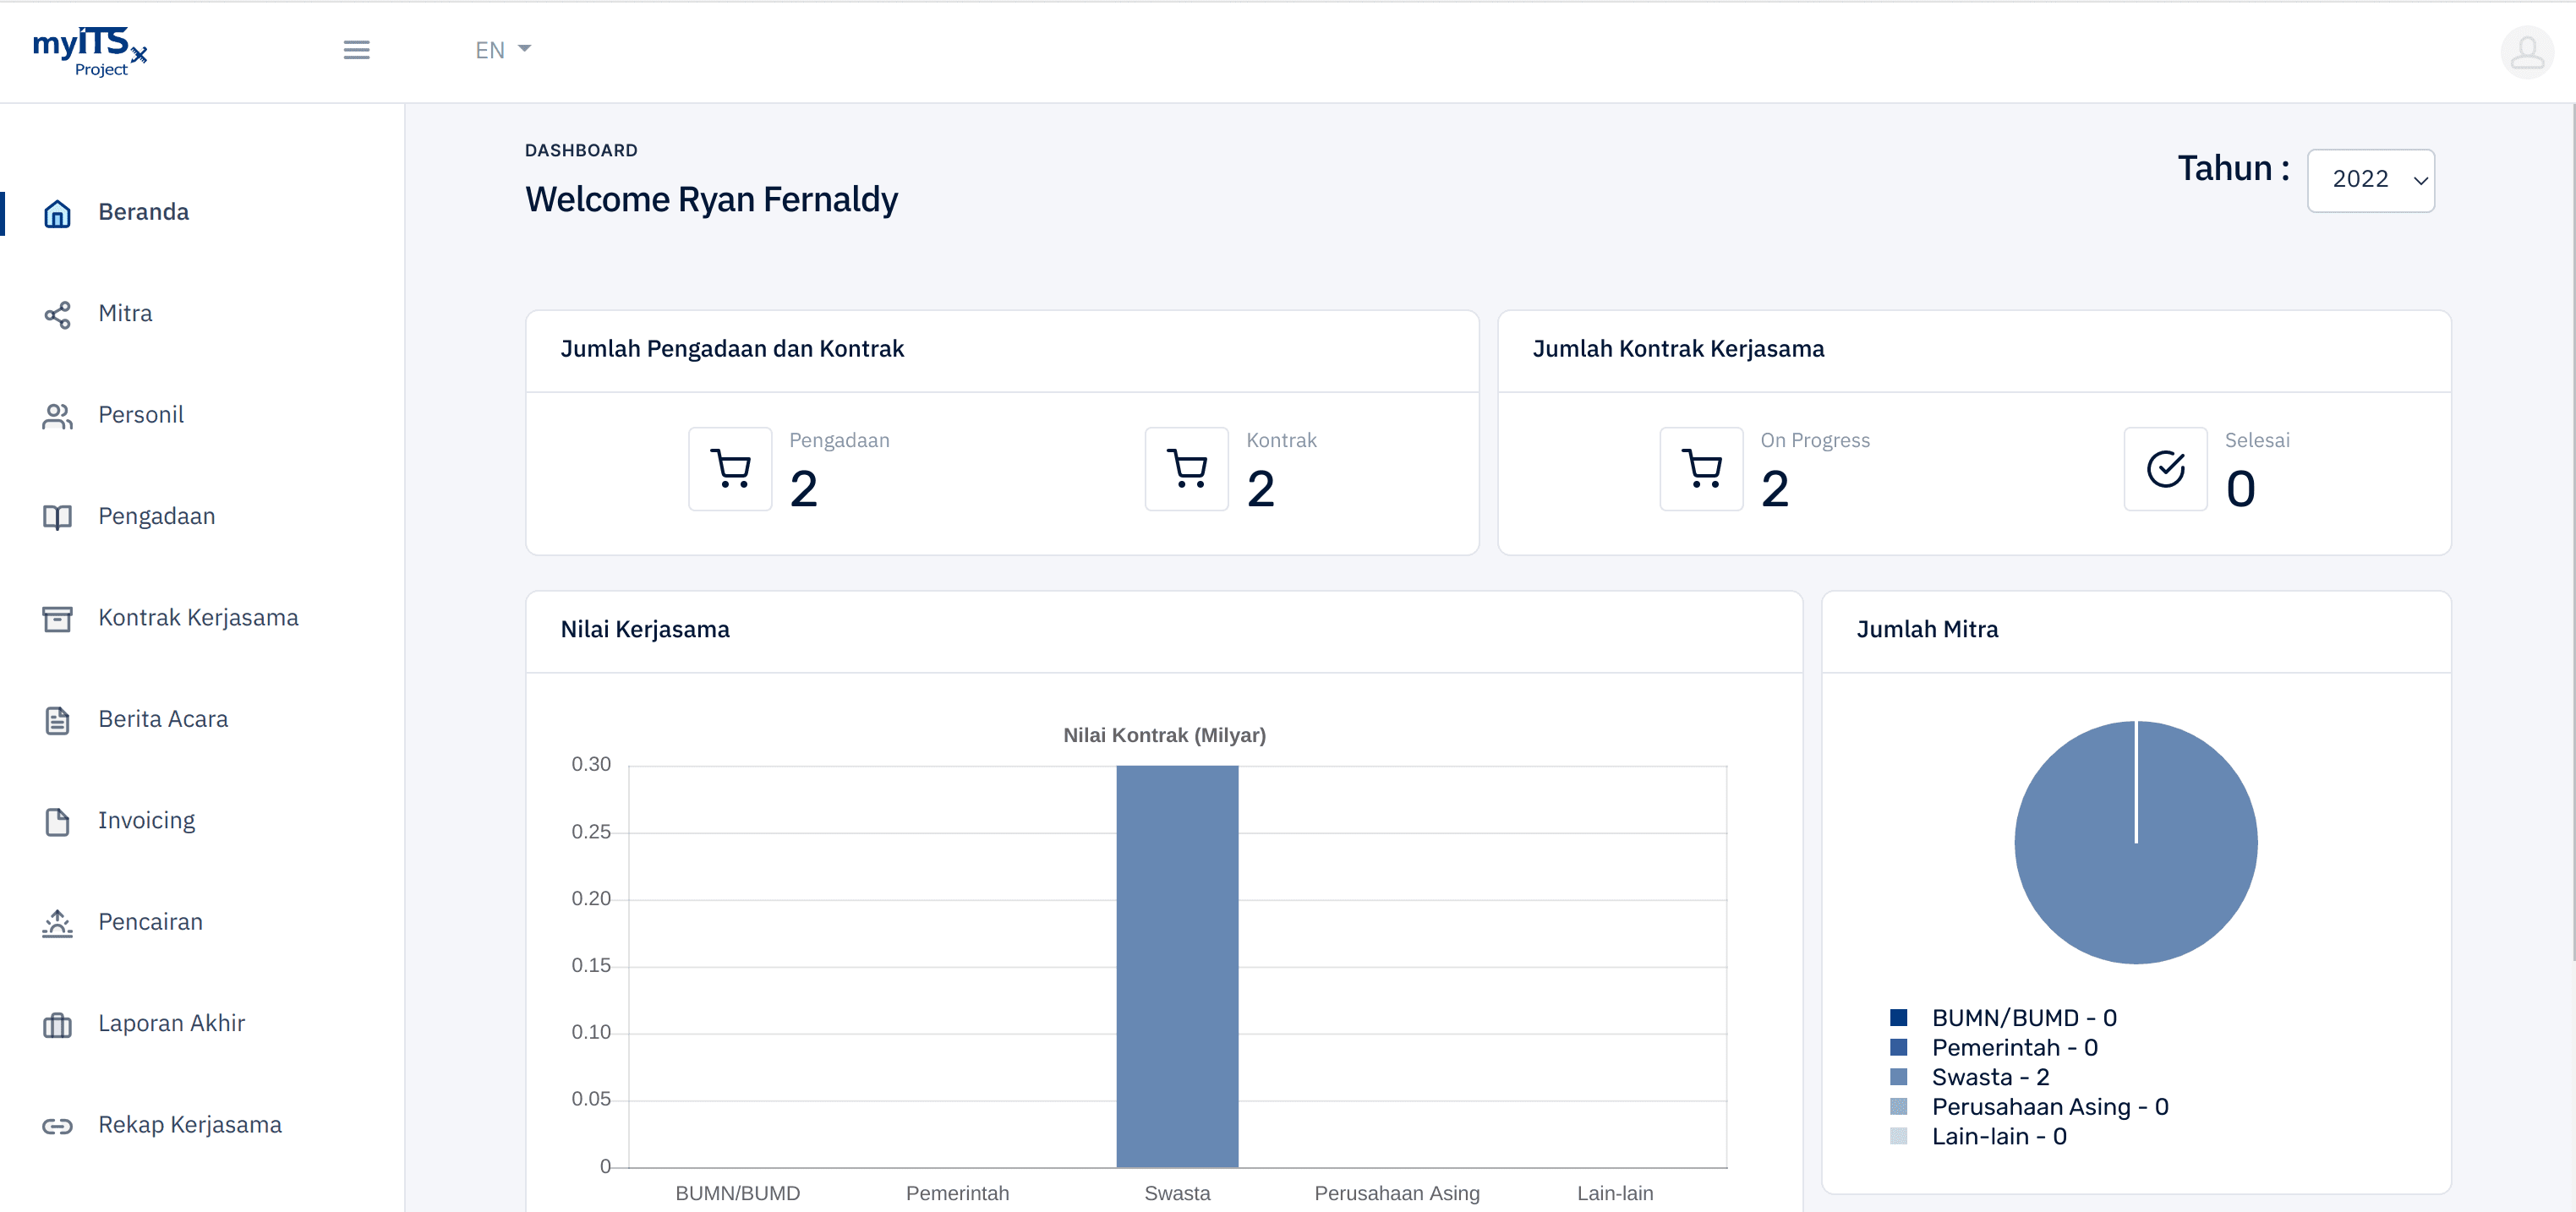Screen dimensions: 2576x1212
Task: Click the On Progress cart icon
Action: coord(1702,469)
